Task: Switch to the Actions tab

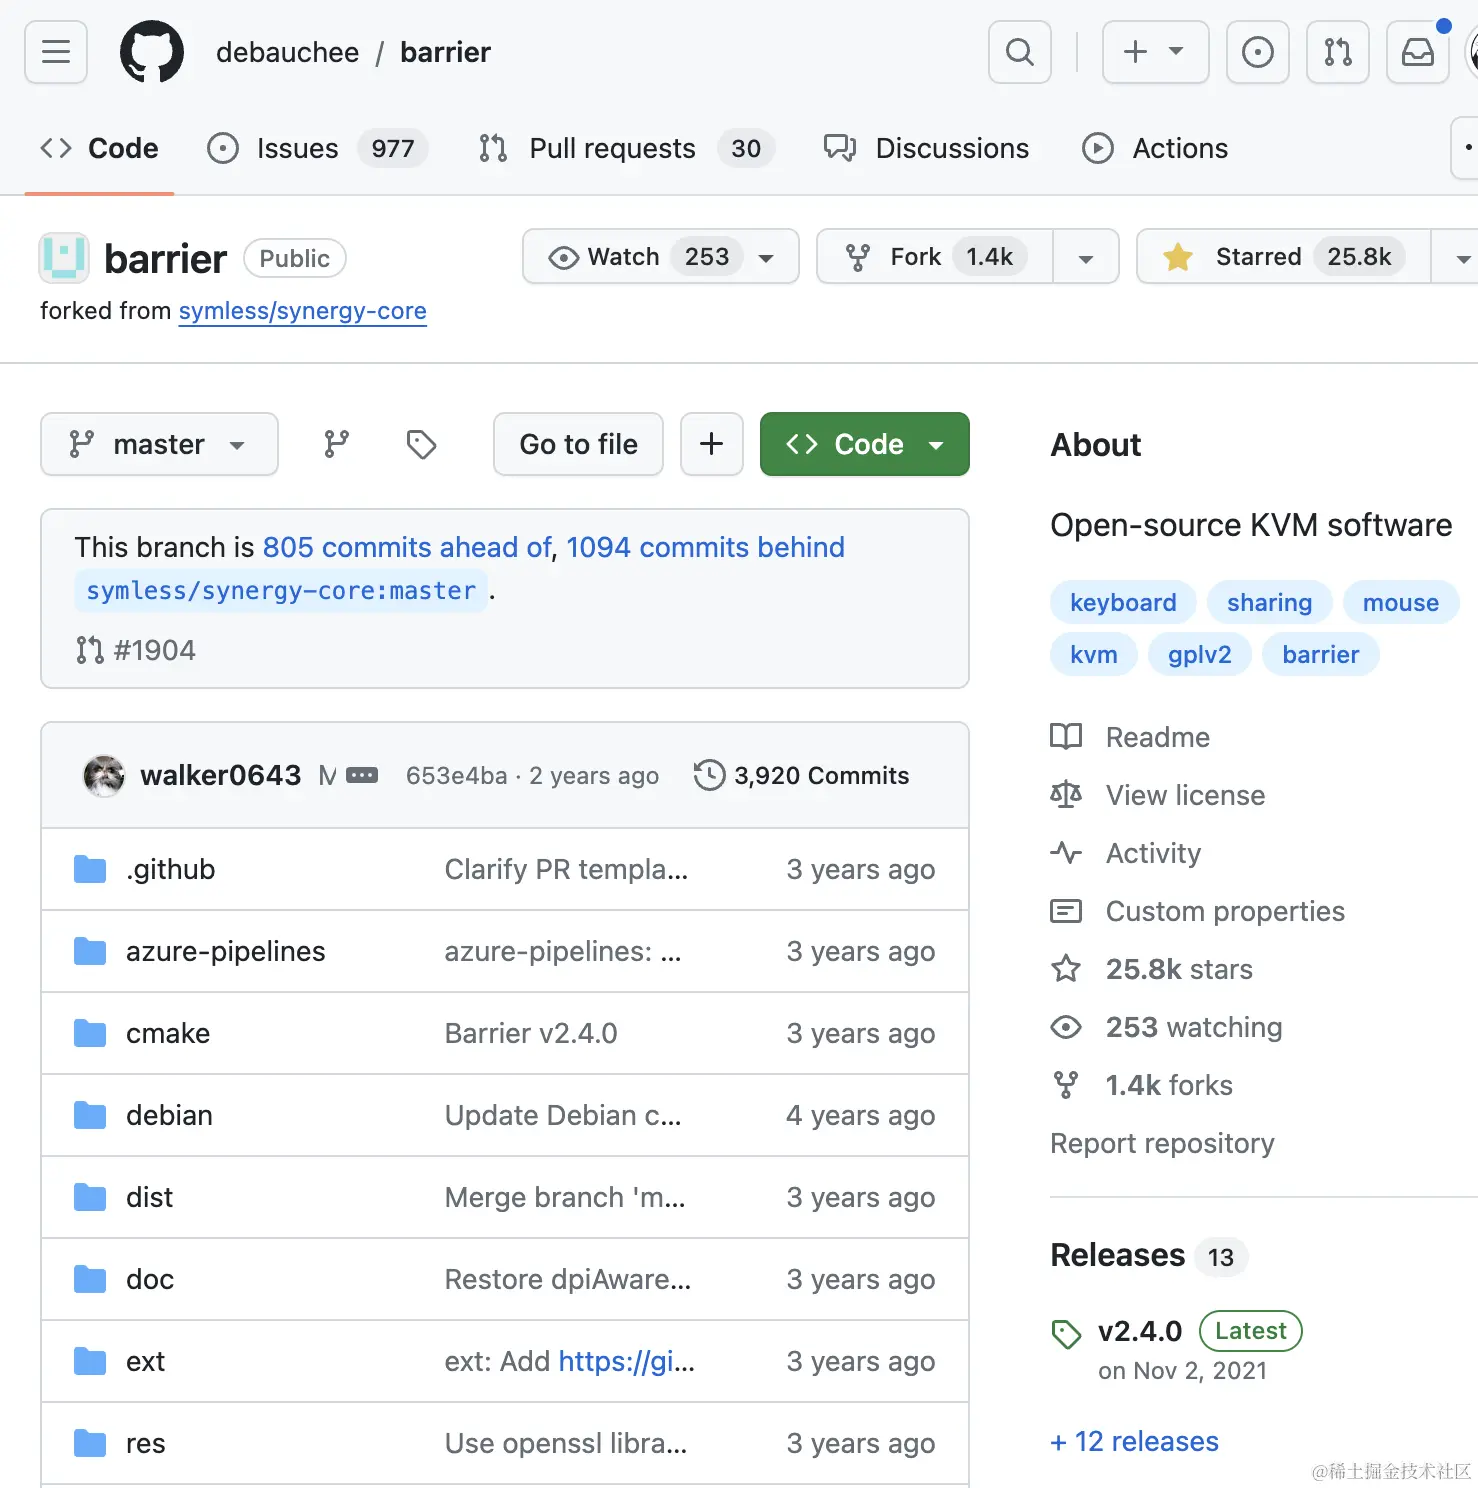Action: pyautogui.click(x=1155, y=148)
